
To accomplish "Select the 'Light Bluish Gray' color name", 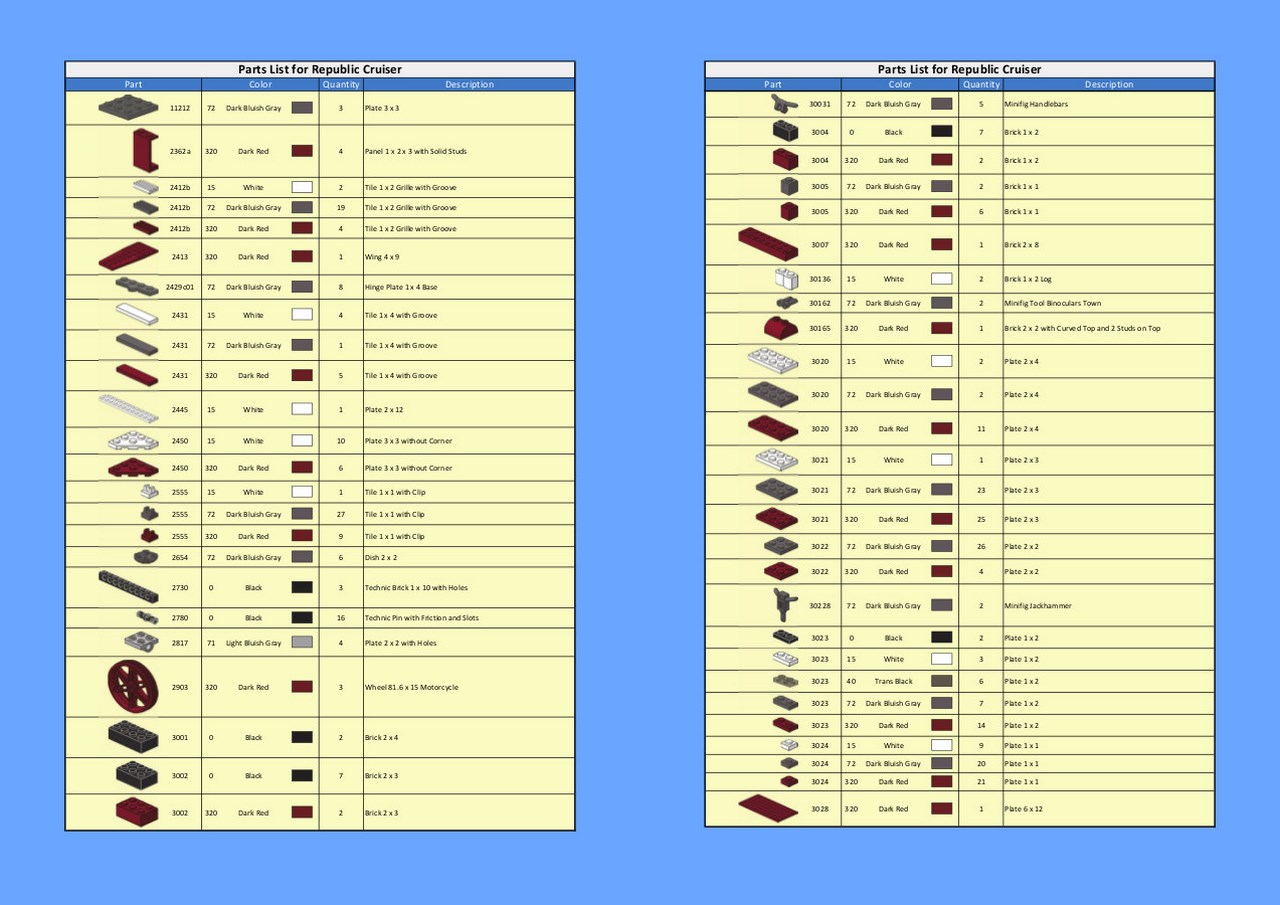I will [x=254, y=643].
